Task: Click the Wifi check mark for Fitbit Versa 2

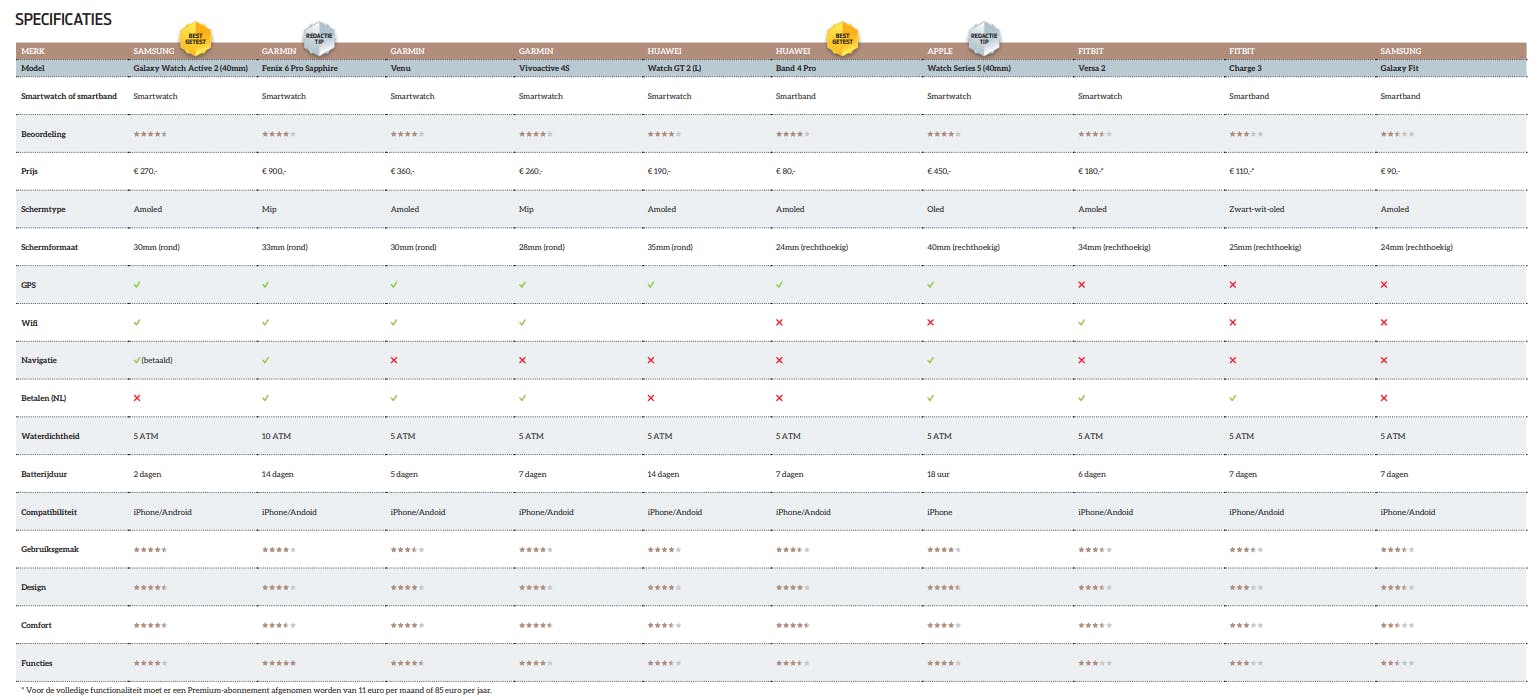Action: (1082, 322)
